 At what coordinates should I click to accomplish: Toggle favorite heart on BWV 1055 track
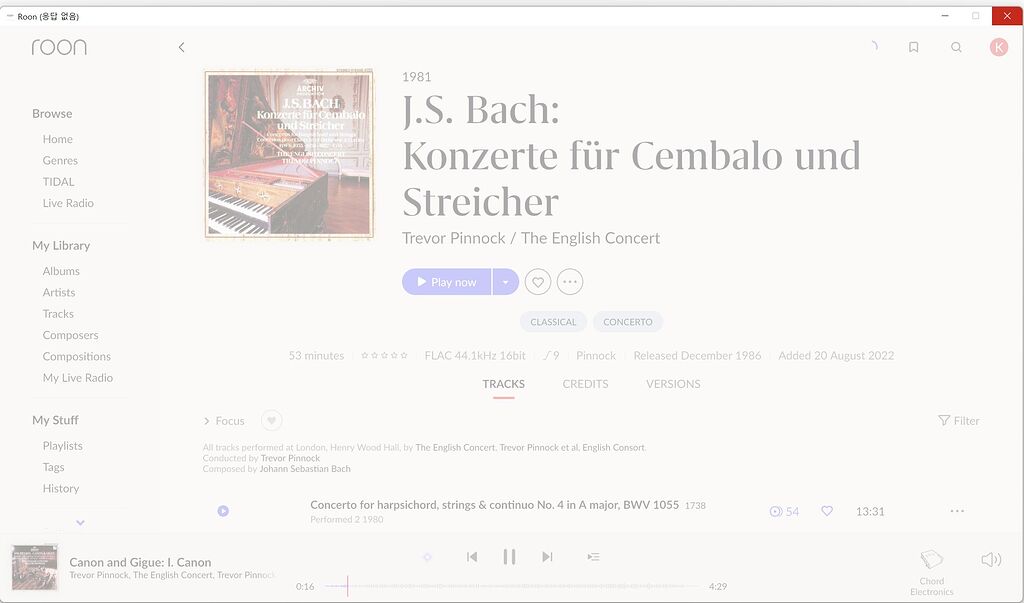[x=827, y=511]
